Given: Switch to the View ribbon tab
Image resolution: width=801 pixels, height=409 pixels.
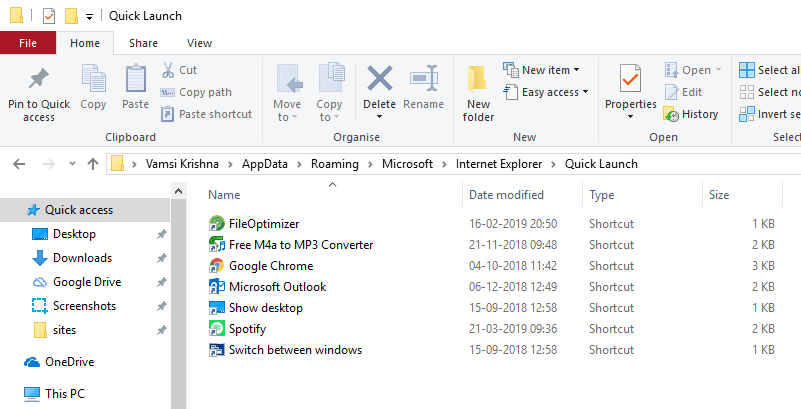Looking at the screenshot, I should (x=199, y=43).
